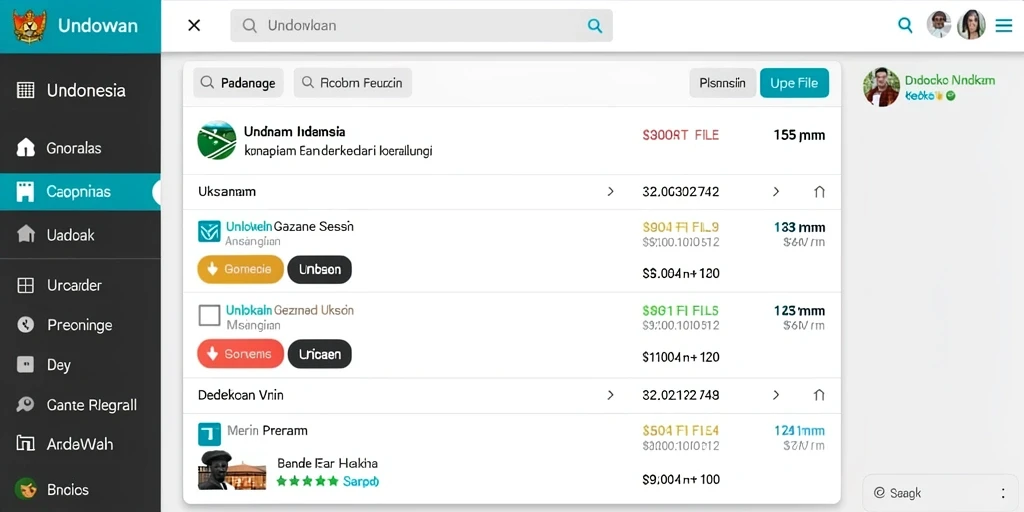The width and height of the screenshot is (1024, 512).
Task: Open Preoninge phone icon in sidebar
Action: 25,325
